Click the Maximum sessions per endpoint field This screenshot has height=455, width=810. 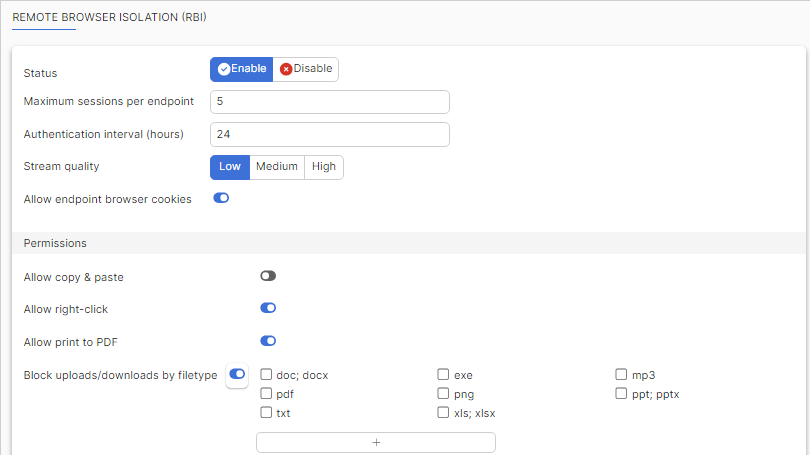329,102
